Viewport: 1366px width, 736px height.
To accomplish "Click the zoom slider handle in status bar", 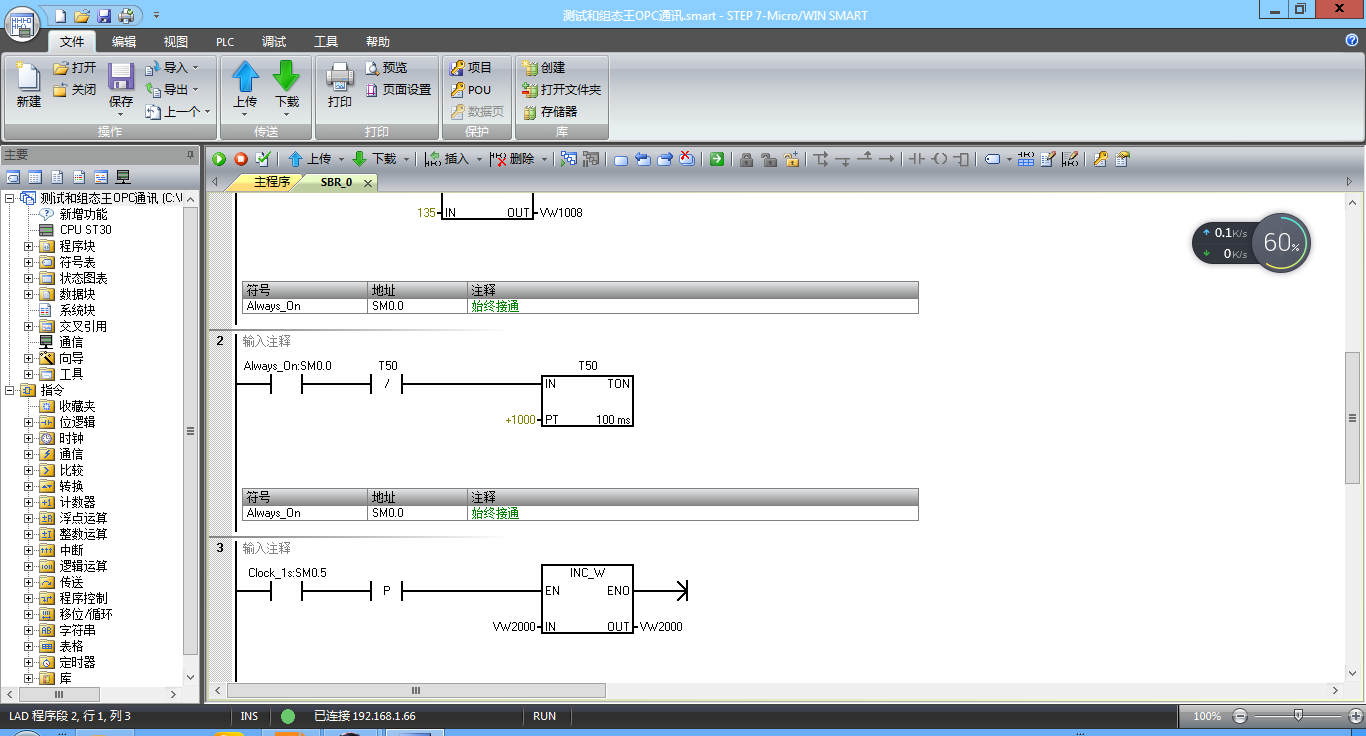I will tap(1298, 716).
